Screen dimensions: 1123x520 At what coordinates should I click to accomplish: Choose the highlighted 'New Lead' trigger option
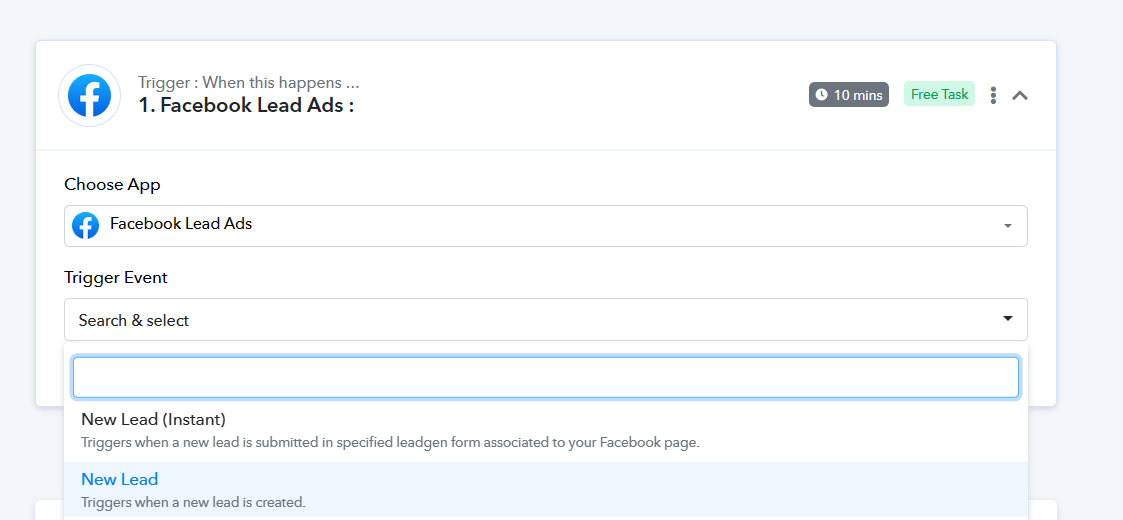tap(546, 490)
